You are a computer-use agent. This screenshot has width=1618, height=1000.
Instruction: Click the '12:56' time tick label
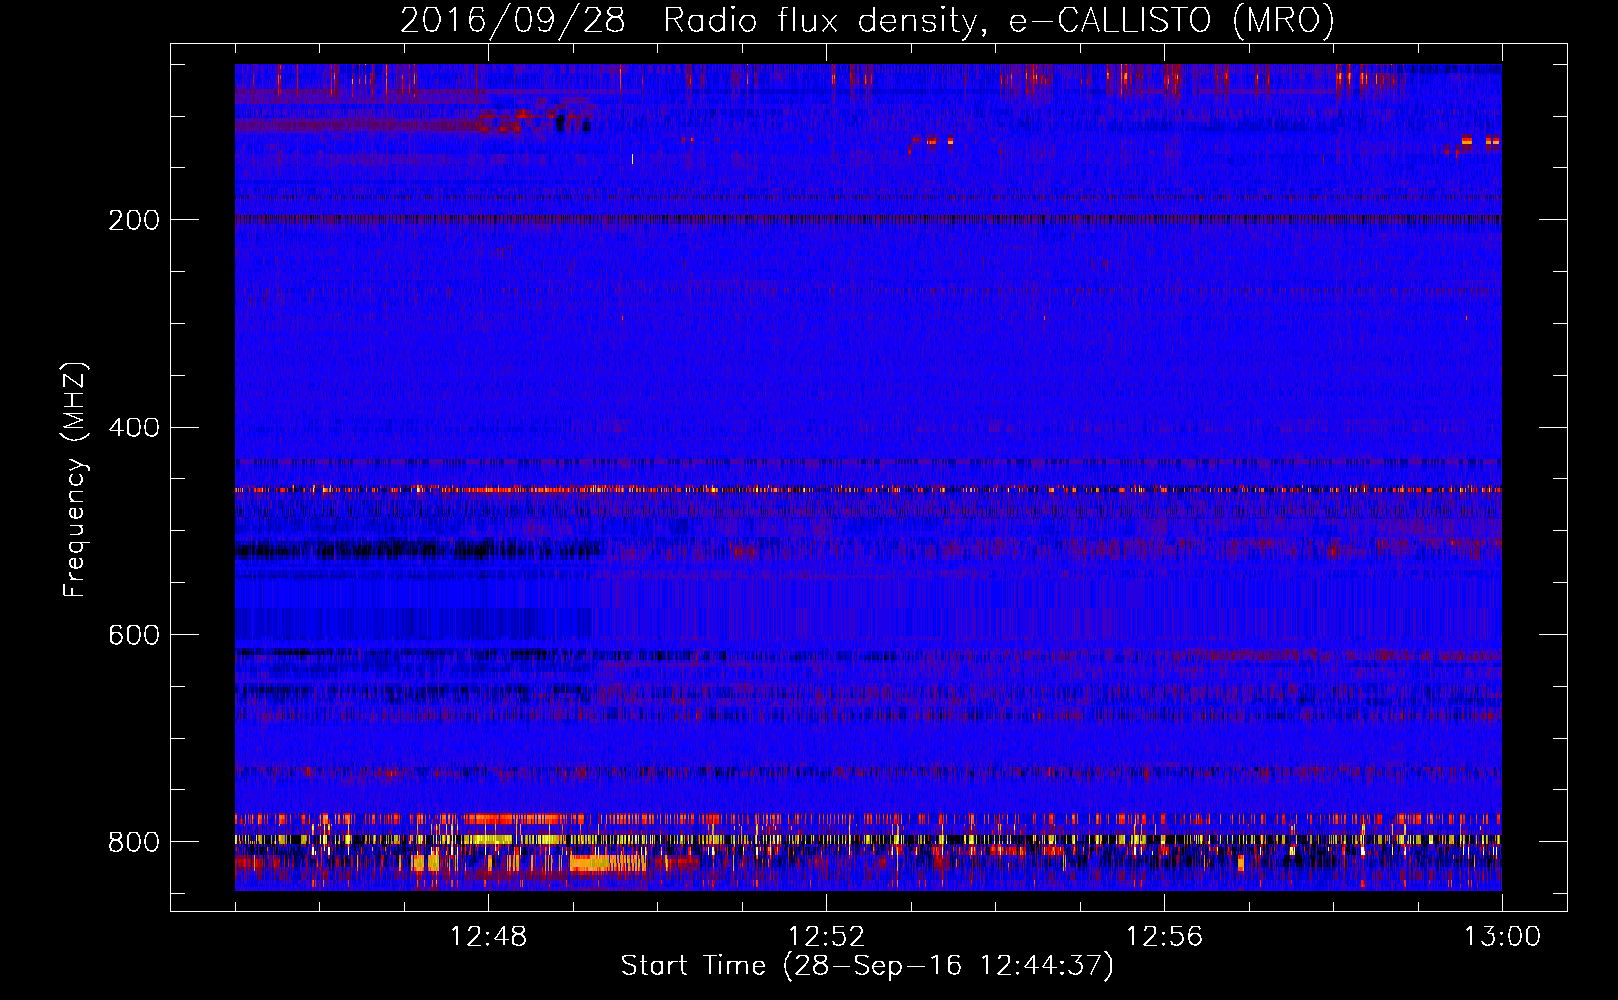pos(1164,937)
